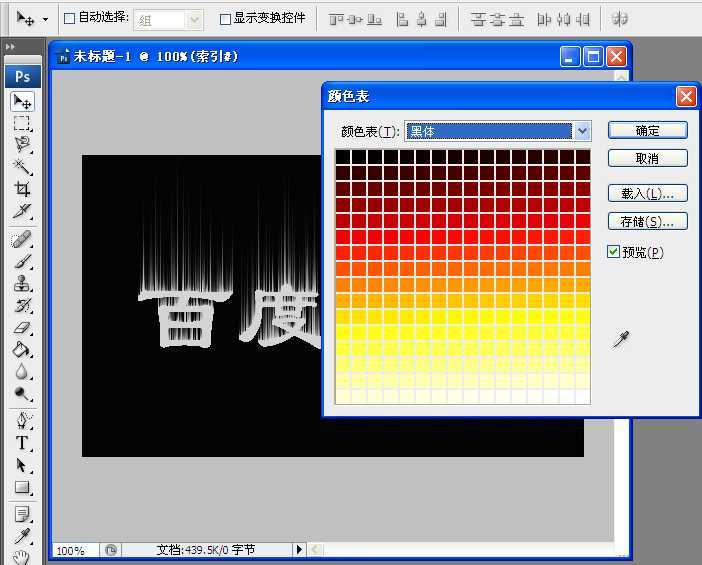Viewport: 702px width, 565px height.
Task: Open the 颜色表 preset dropdown
Action: [582, 131]
